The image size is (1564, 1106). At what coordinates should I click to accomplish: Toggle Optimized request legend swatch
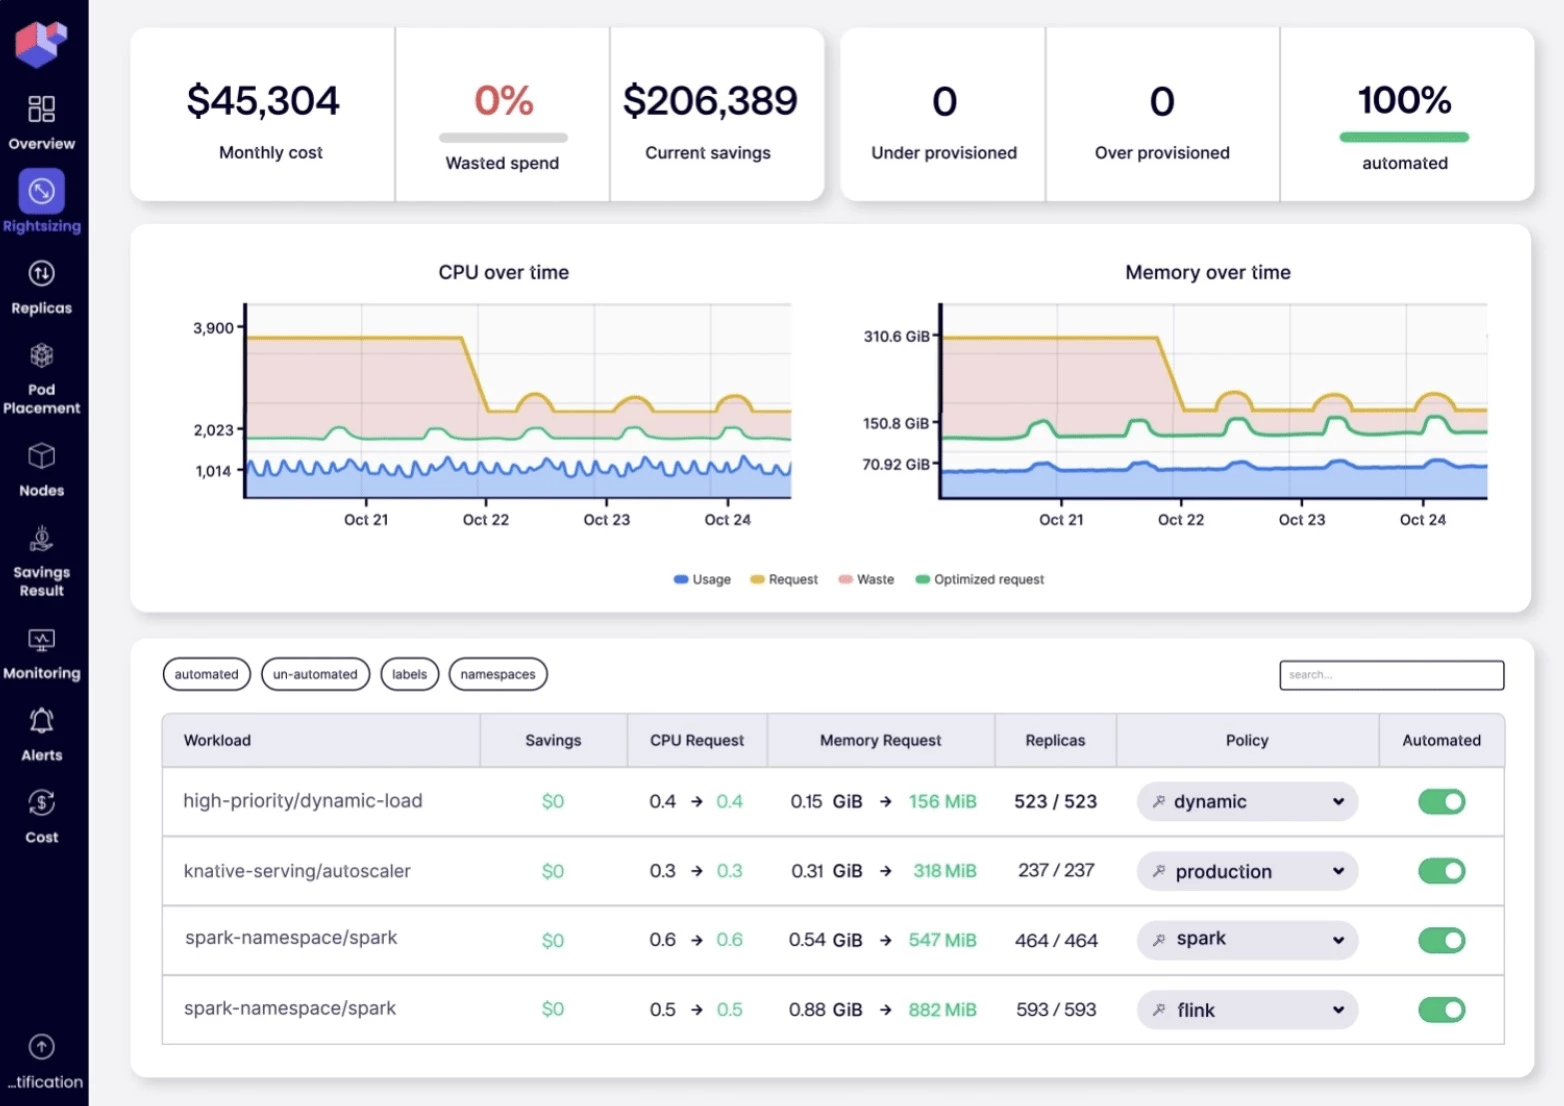click(x=923, y=579)
